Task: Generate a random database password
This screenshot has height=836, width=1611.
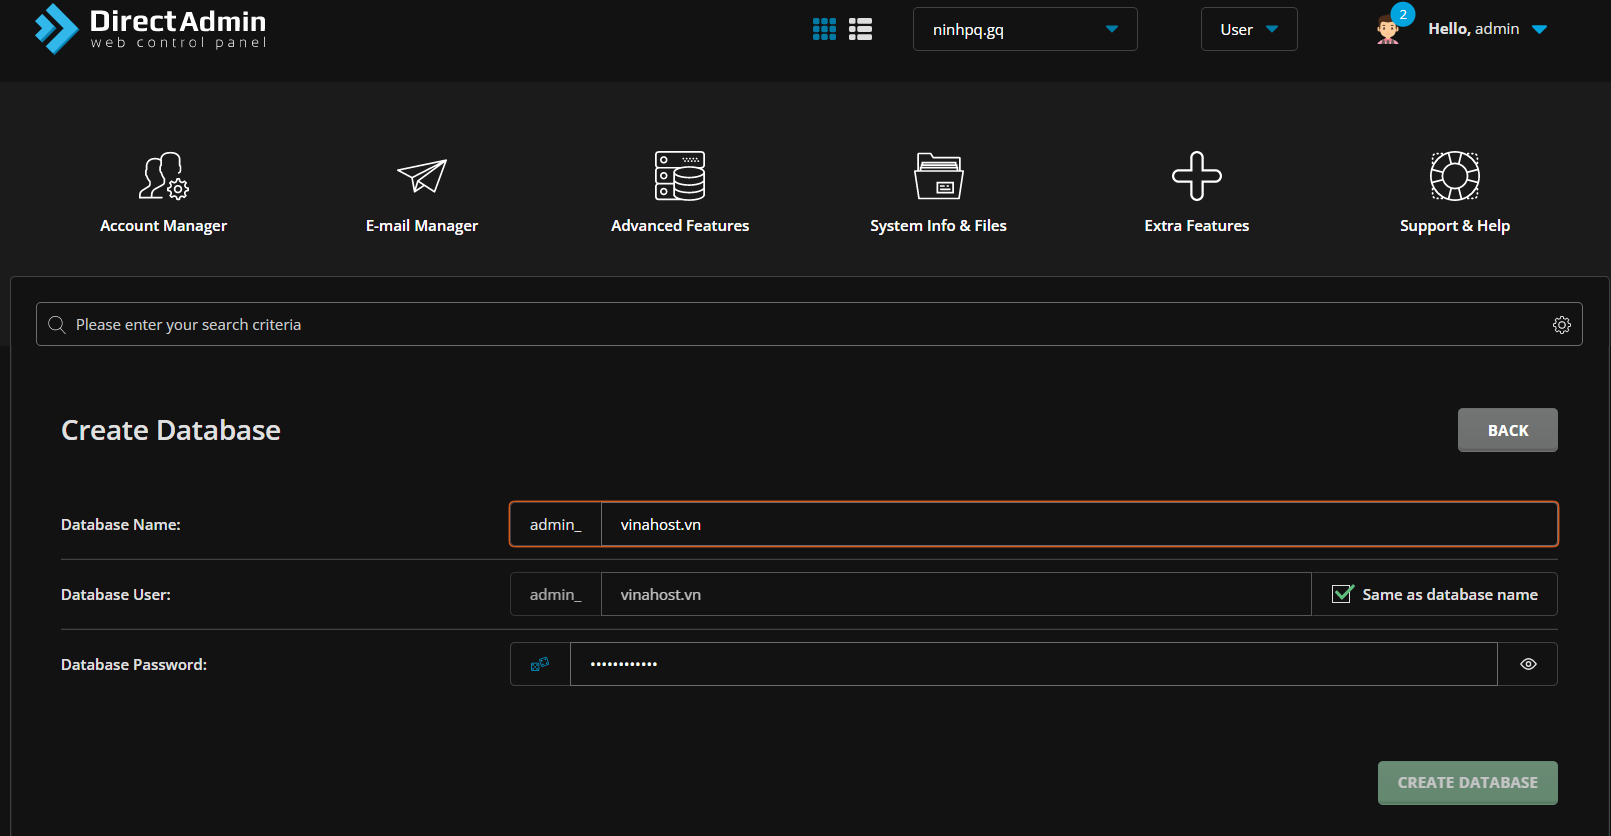Action: click(540, 664)
